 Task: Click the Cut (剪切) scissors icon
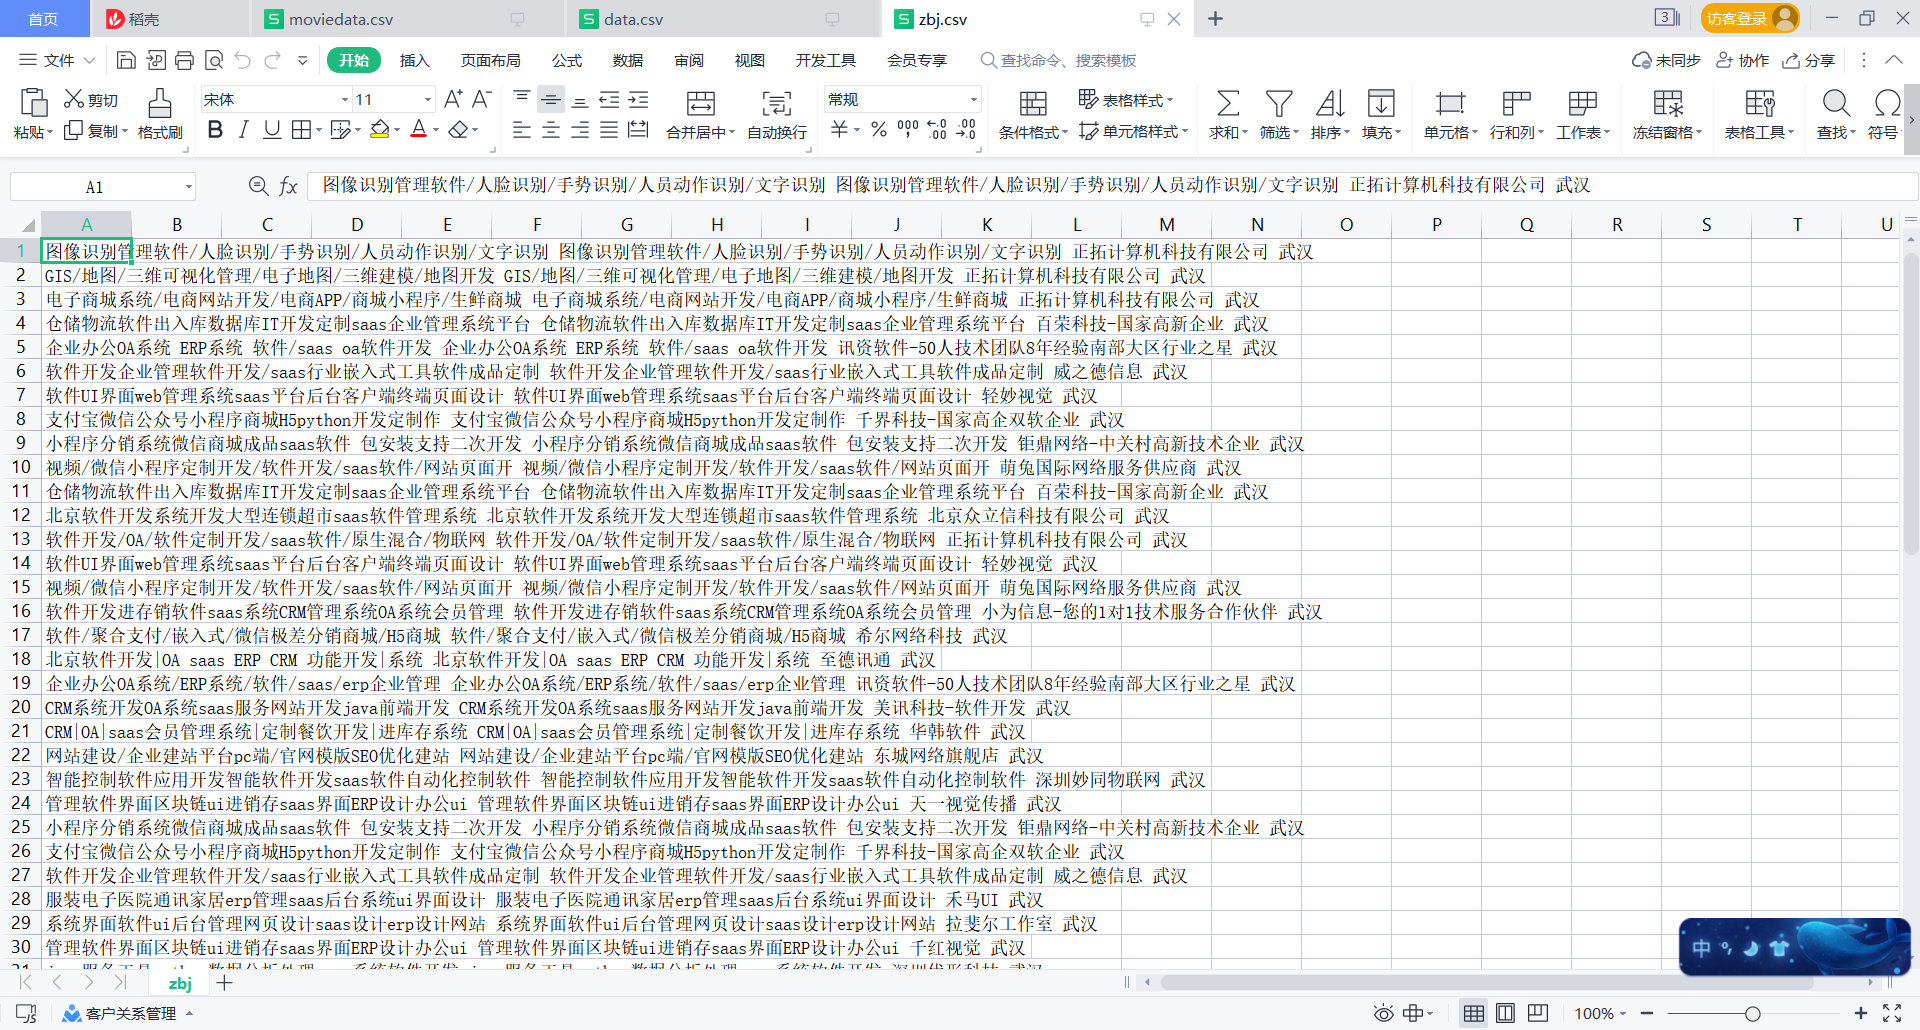click(x=74, y=99)
